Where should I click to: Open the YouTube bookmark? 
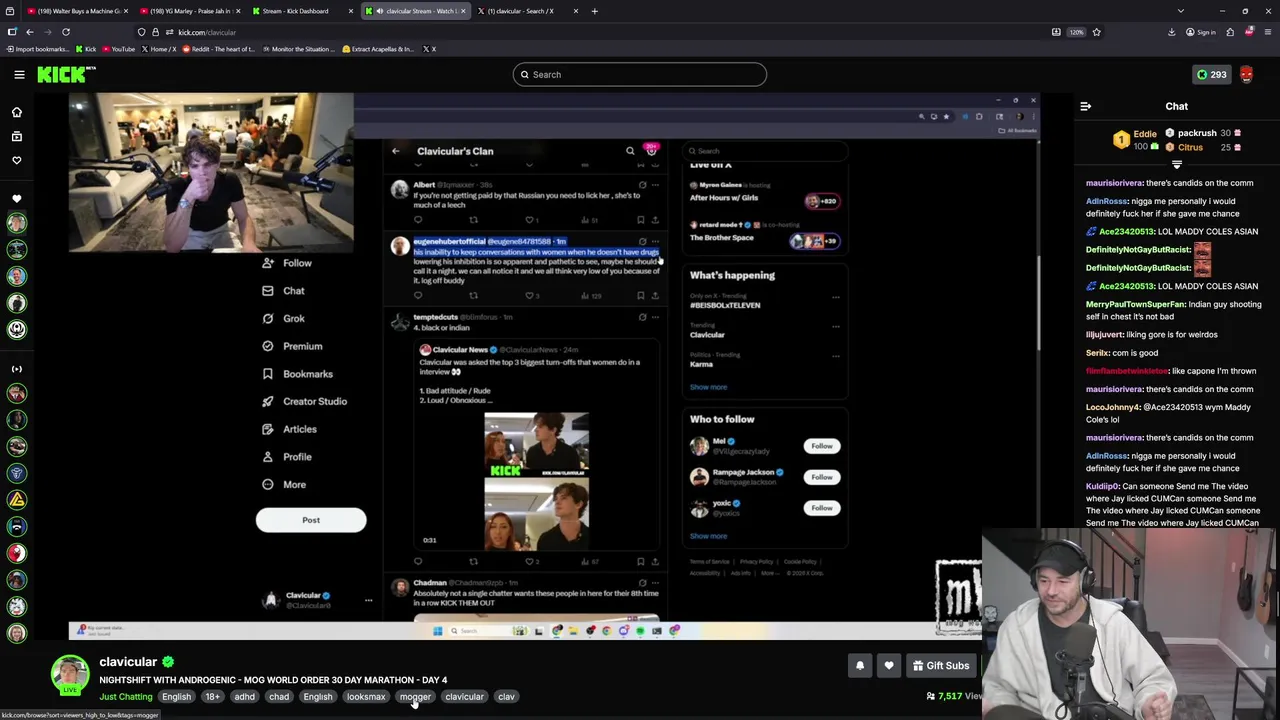point(118,49)
